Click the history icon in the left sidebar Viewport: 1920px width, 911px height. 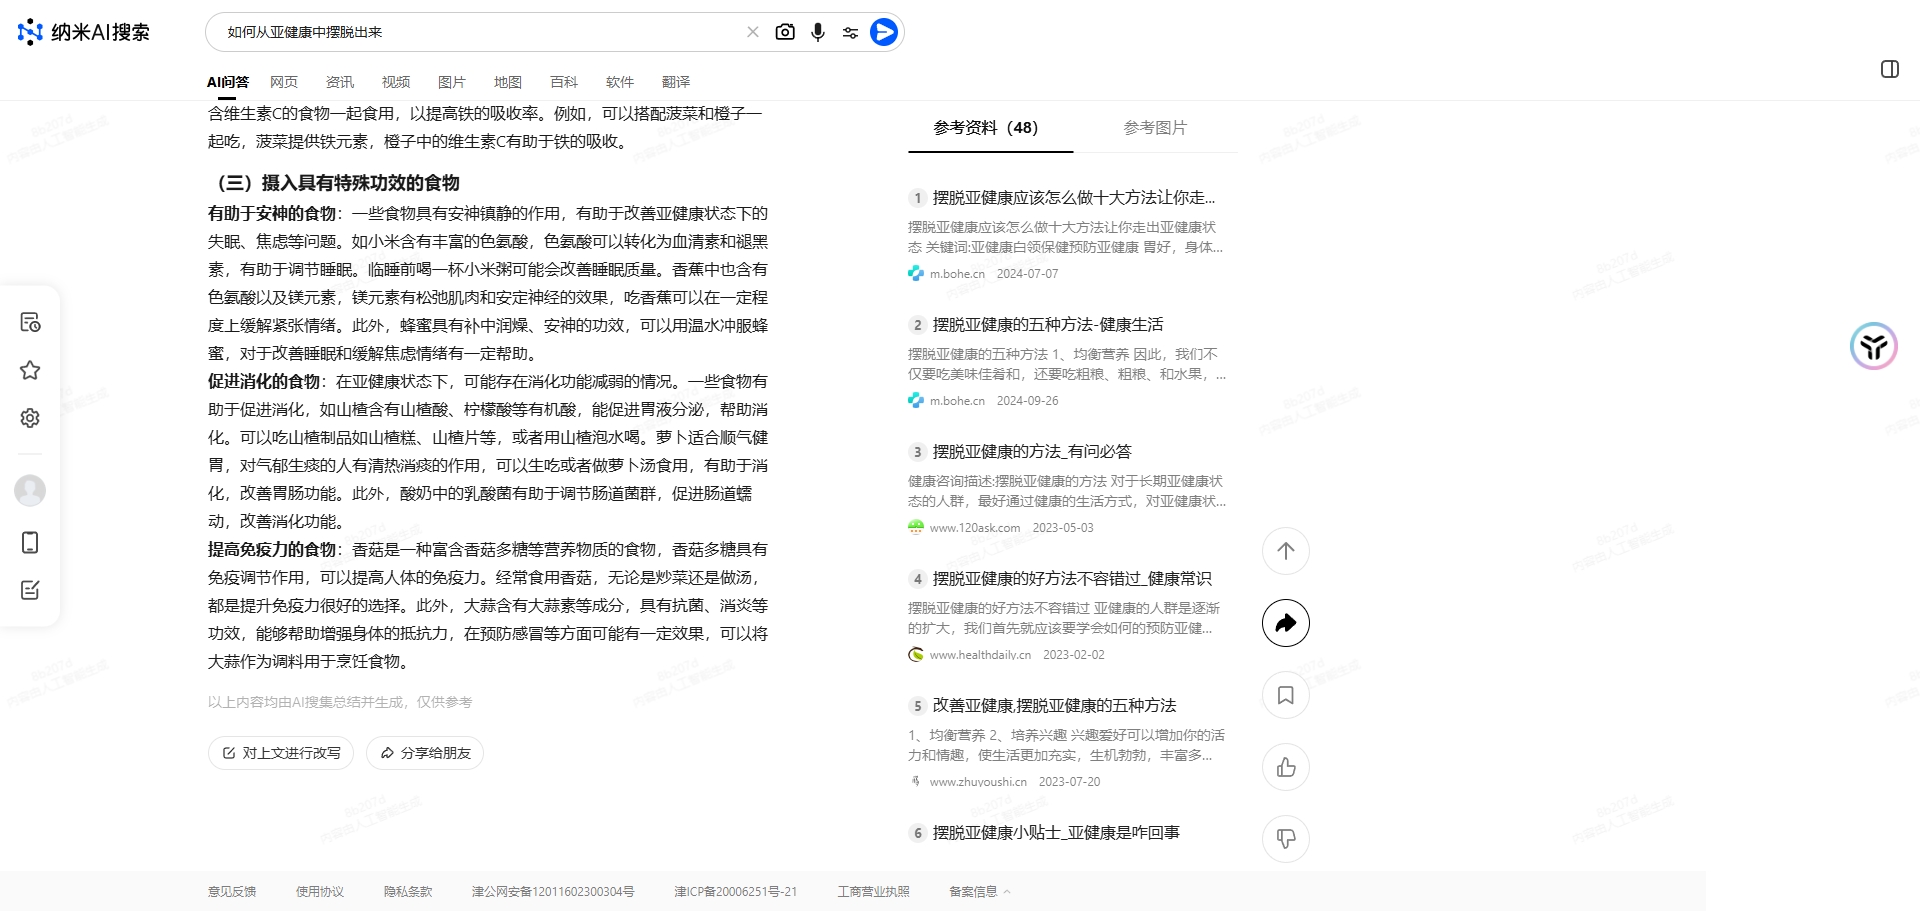coord(30,322)
